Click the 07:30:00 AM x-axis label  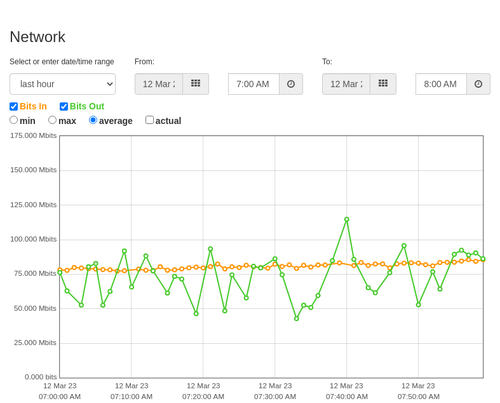[x=275, y=397]
